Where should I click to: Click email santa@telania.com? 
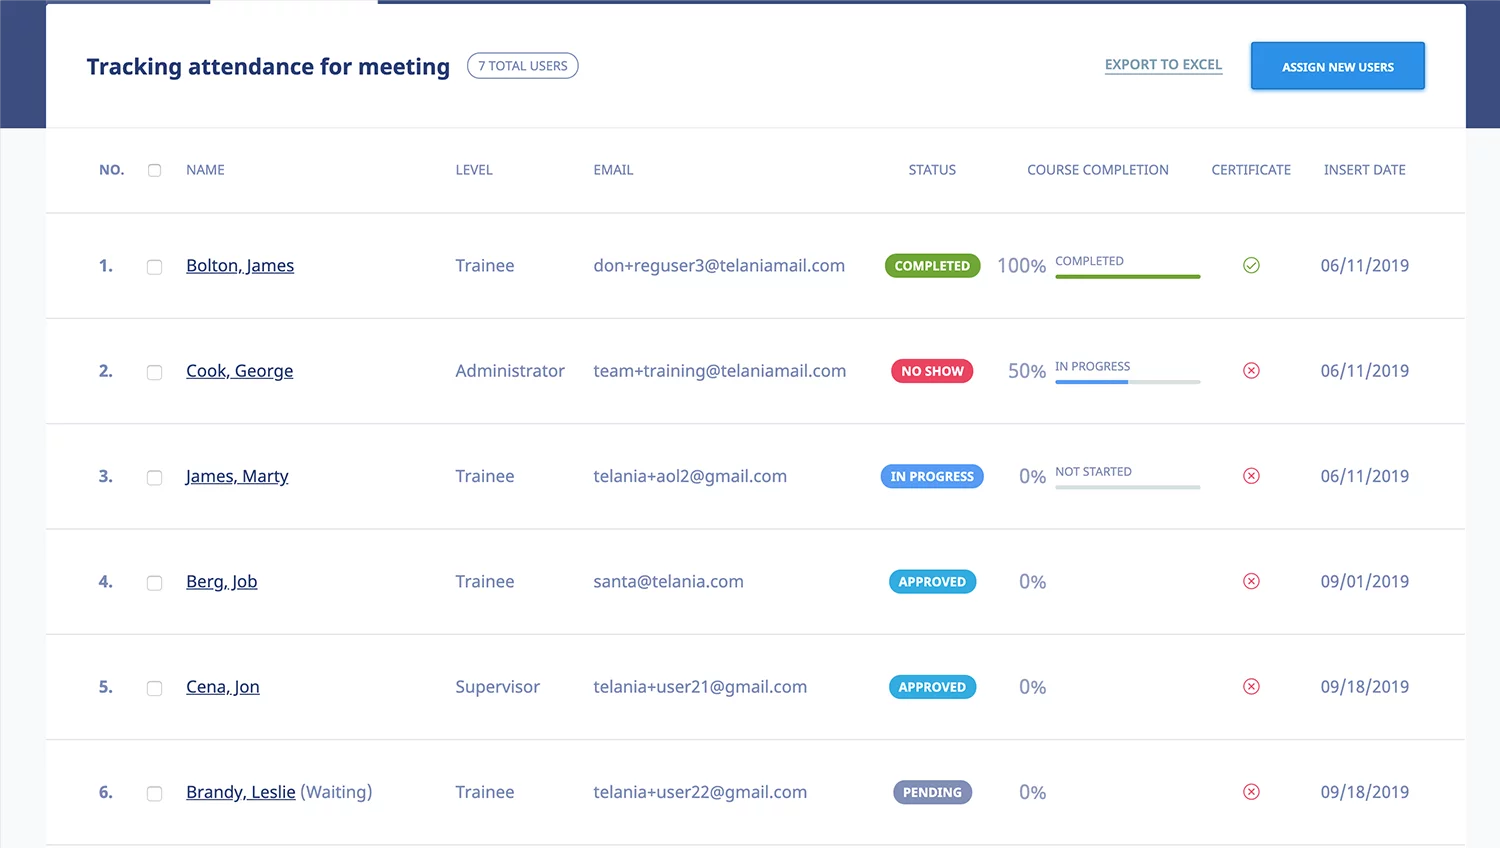point(668,582)
